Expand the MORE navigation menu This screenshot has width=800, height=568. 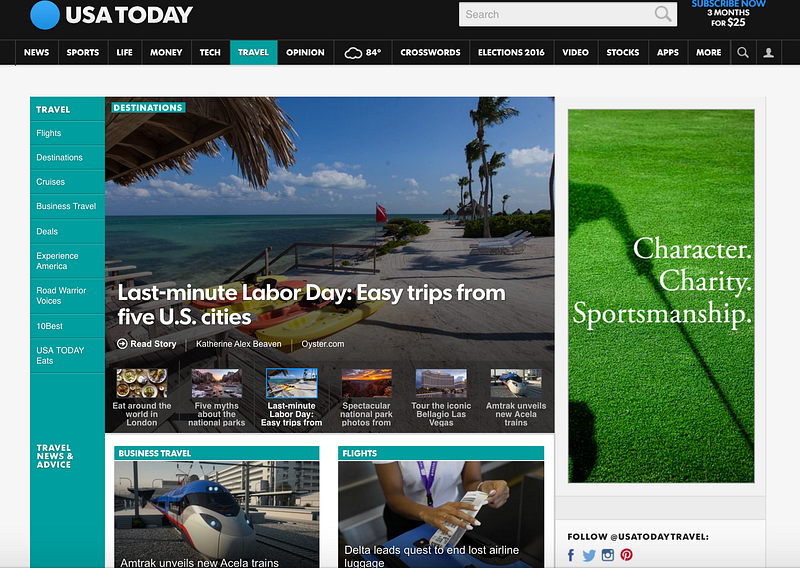point(709,53)
